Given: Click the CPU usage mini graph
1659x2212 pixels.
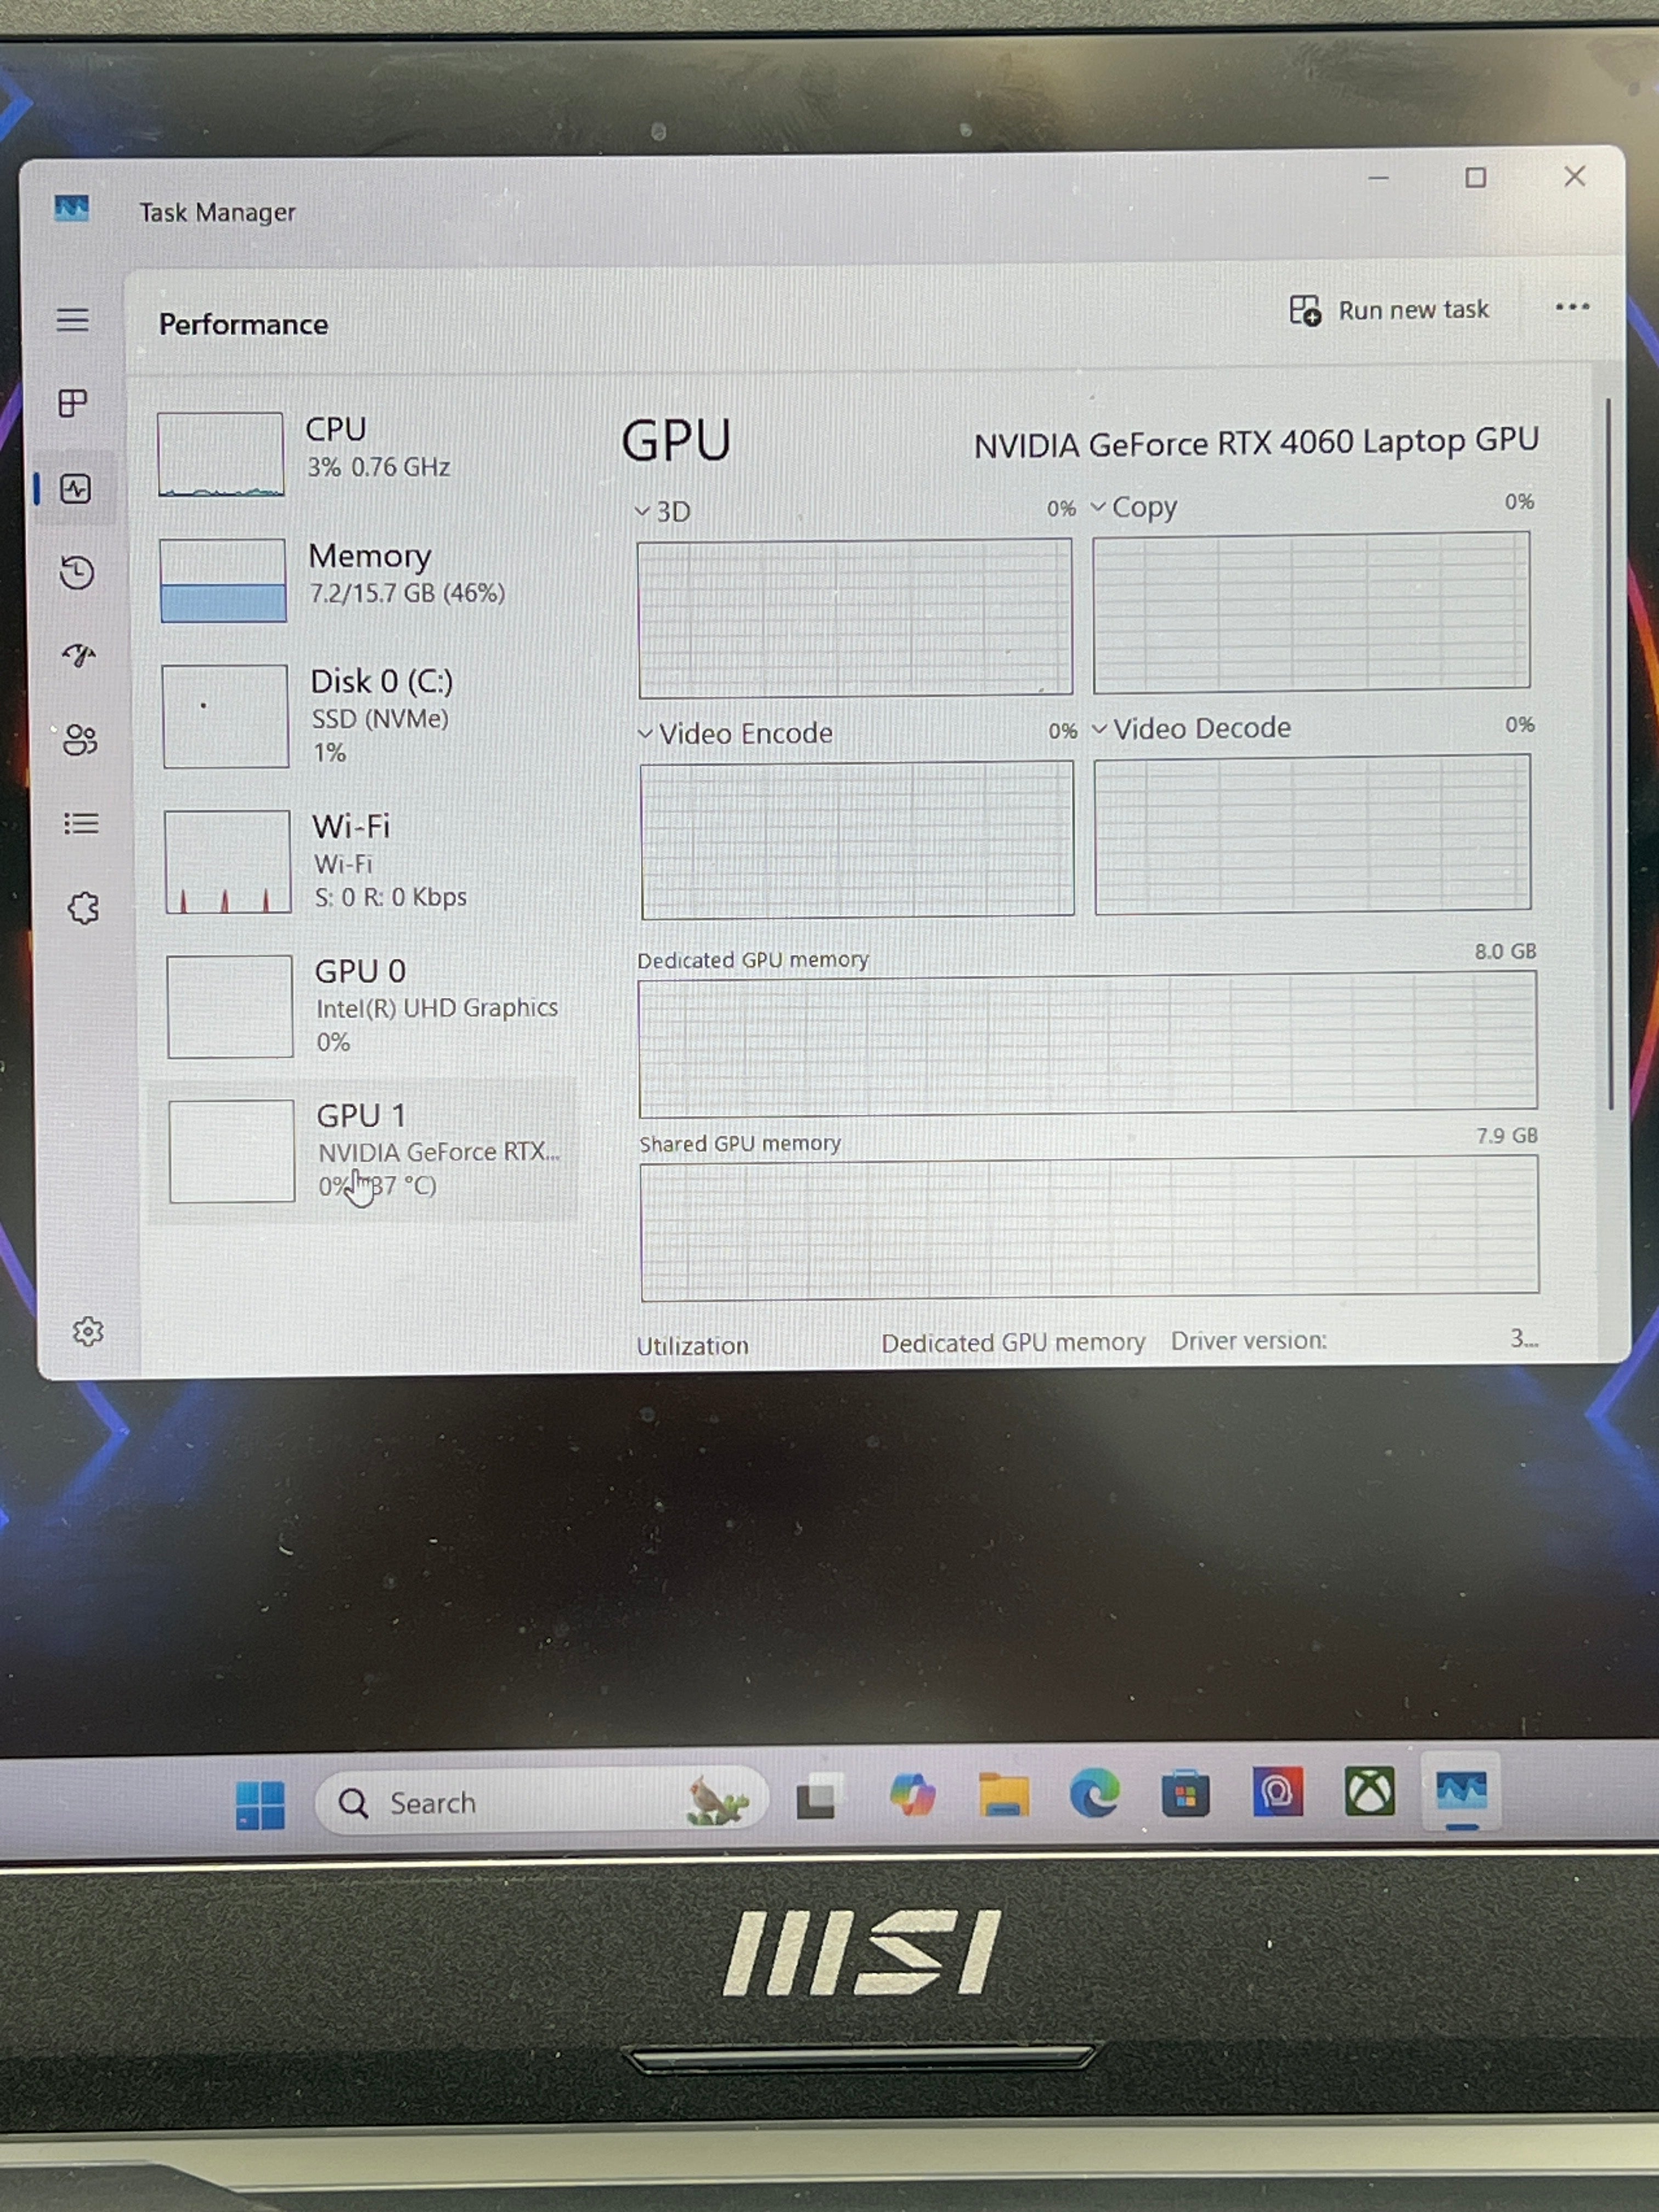Looking at the screenshot, I should (220, 454).
